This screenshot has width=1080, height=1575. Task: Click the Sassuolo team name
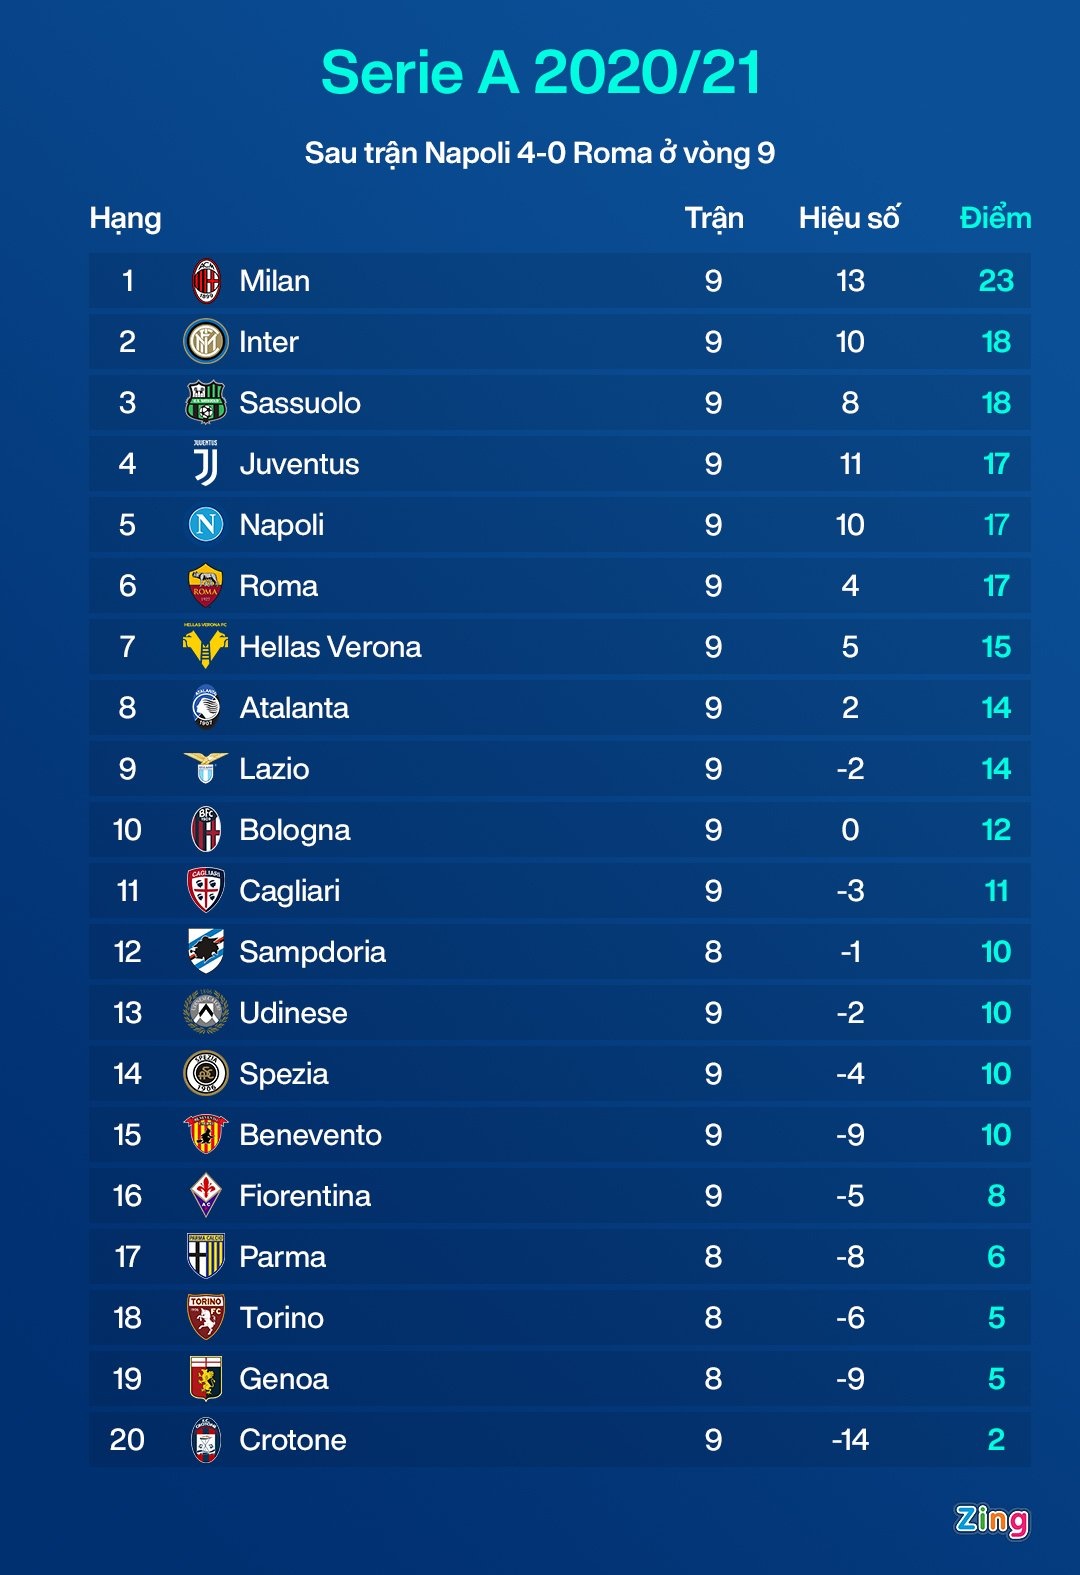point(300,403)
